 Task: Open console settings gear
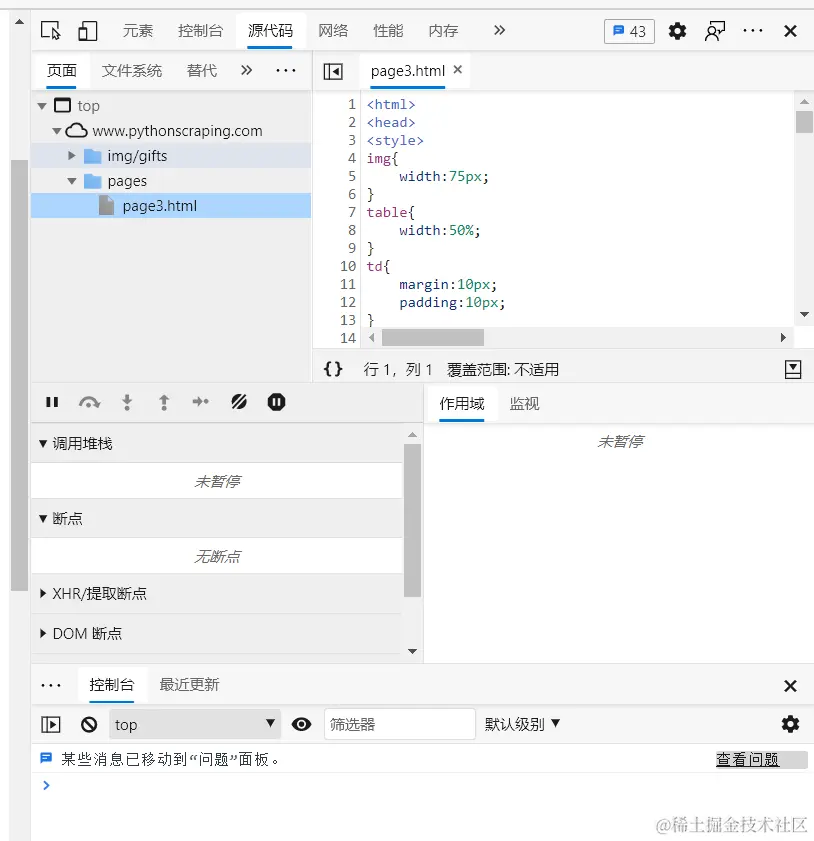tap(790, 724)
